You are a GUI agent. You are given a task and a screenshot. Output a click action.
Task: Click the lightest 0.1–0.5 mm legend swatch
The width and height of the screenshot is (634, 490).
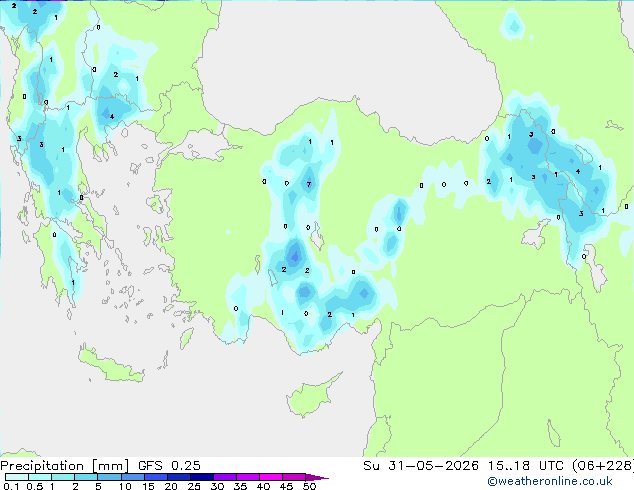[x=17, y=477]
